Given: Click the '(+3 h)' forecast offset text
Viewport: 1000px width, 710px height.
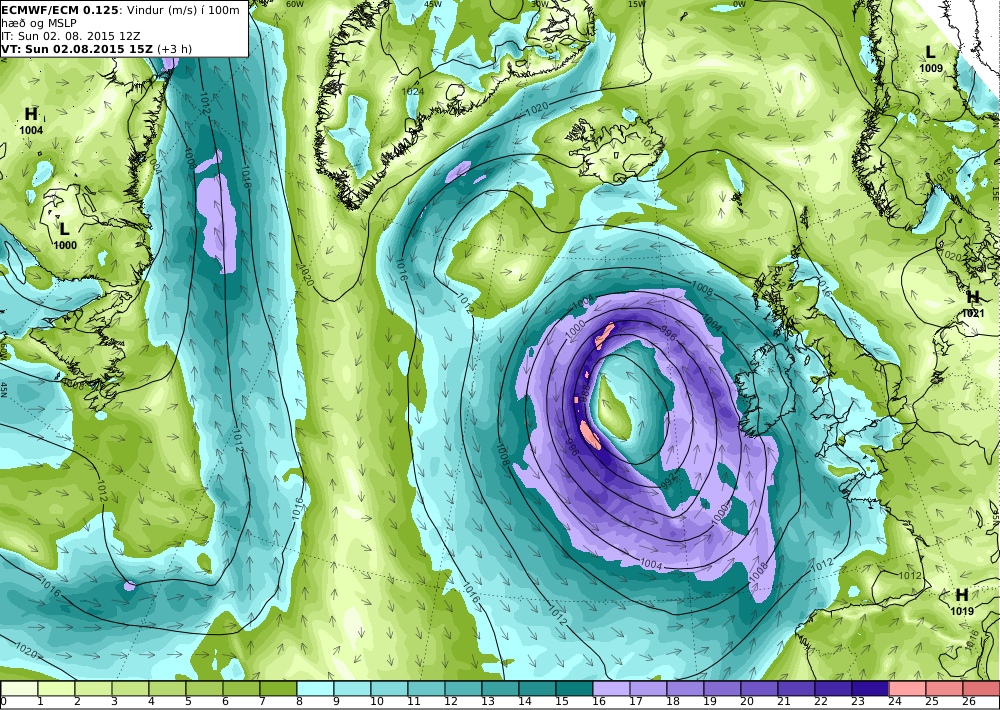Looking at the screenshot, I should [174, 49].
